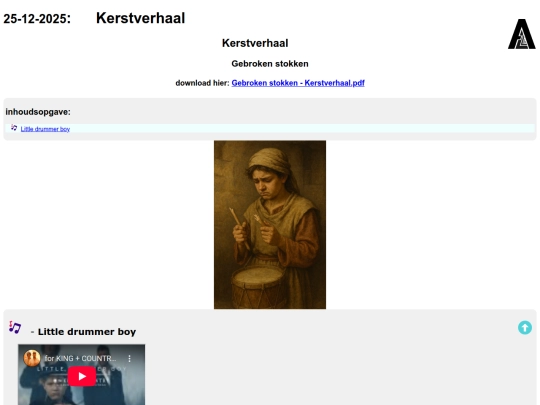Viewport: 540px width, 405px height.
Task: Click the "Little drummer boy" section heading
Action: [x=87, y=332]
